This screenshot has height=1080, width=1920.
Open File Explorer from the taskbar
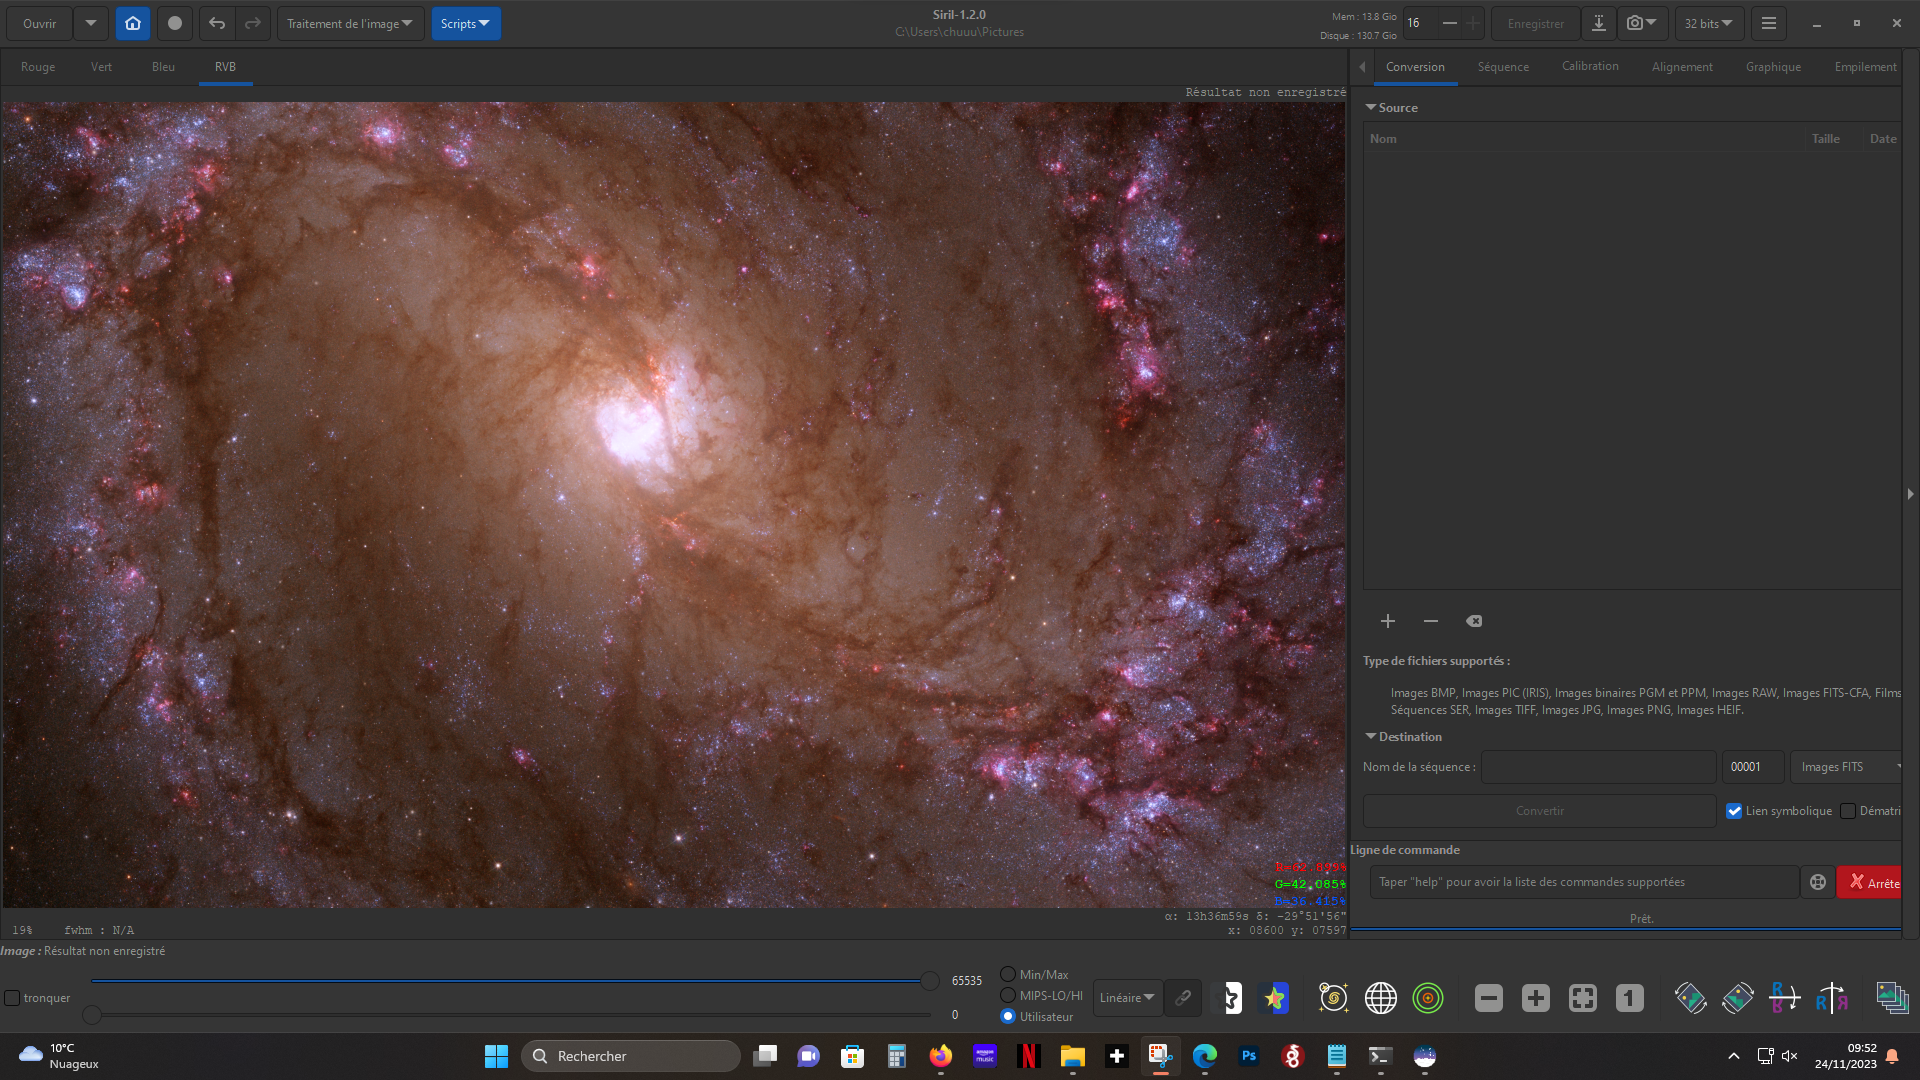click(x=1073, y=1056)
